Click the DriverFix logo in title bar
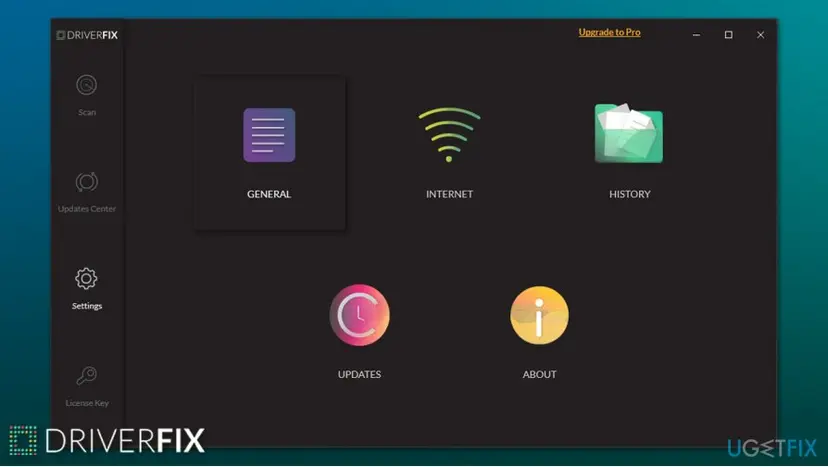Image resolution: width=828 pixels, height=467 pixels. click(x=87, y=35)
